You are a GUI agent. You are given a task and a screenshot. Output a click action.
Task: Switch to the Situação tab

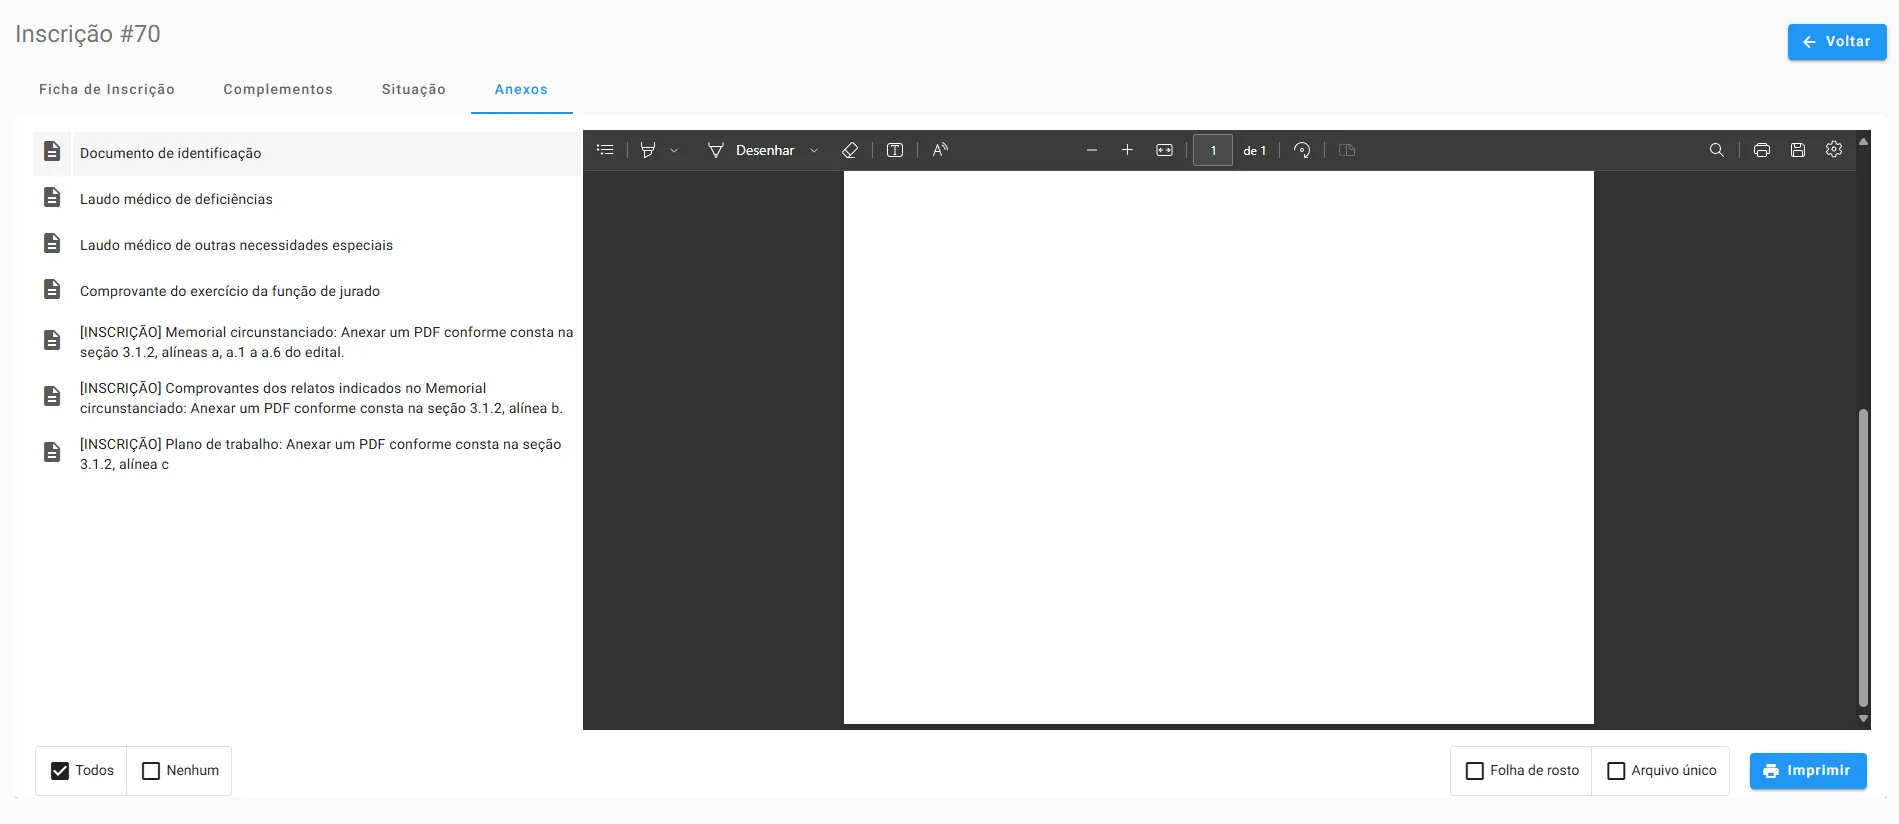(x=413, y=89)
